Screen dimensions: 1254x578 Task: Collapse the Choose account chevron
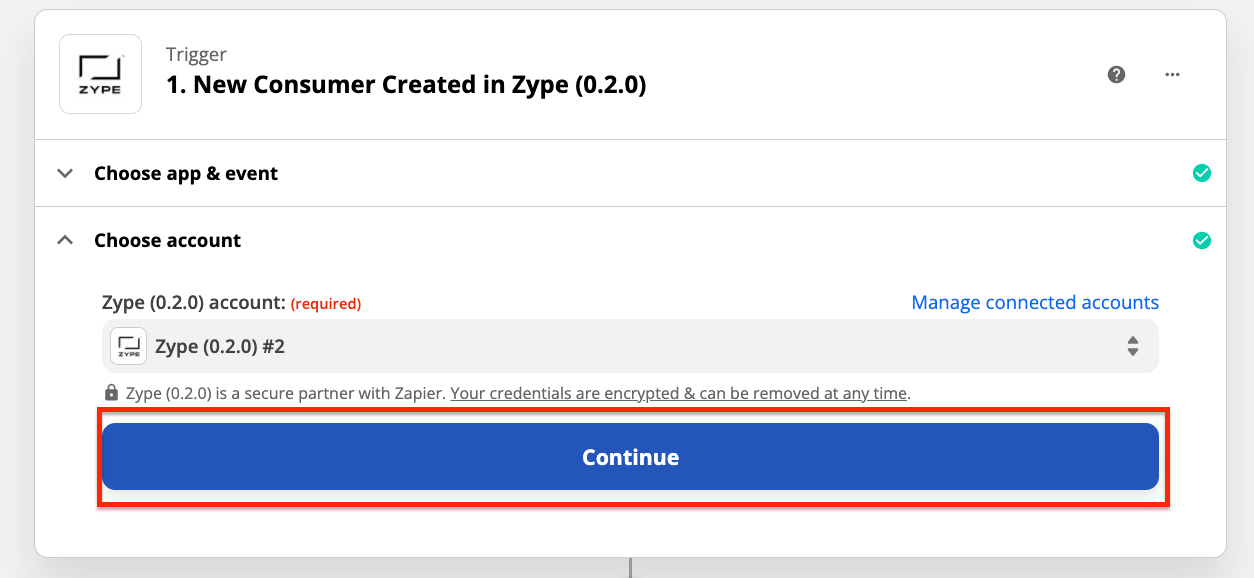point(65,240)
